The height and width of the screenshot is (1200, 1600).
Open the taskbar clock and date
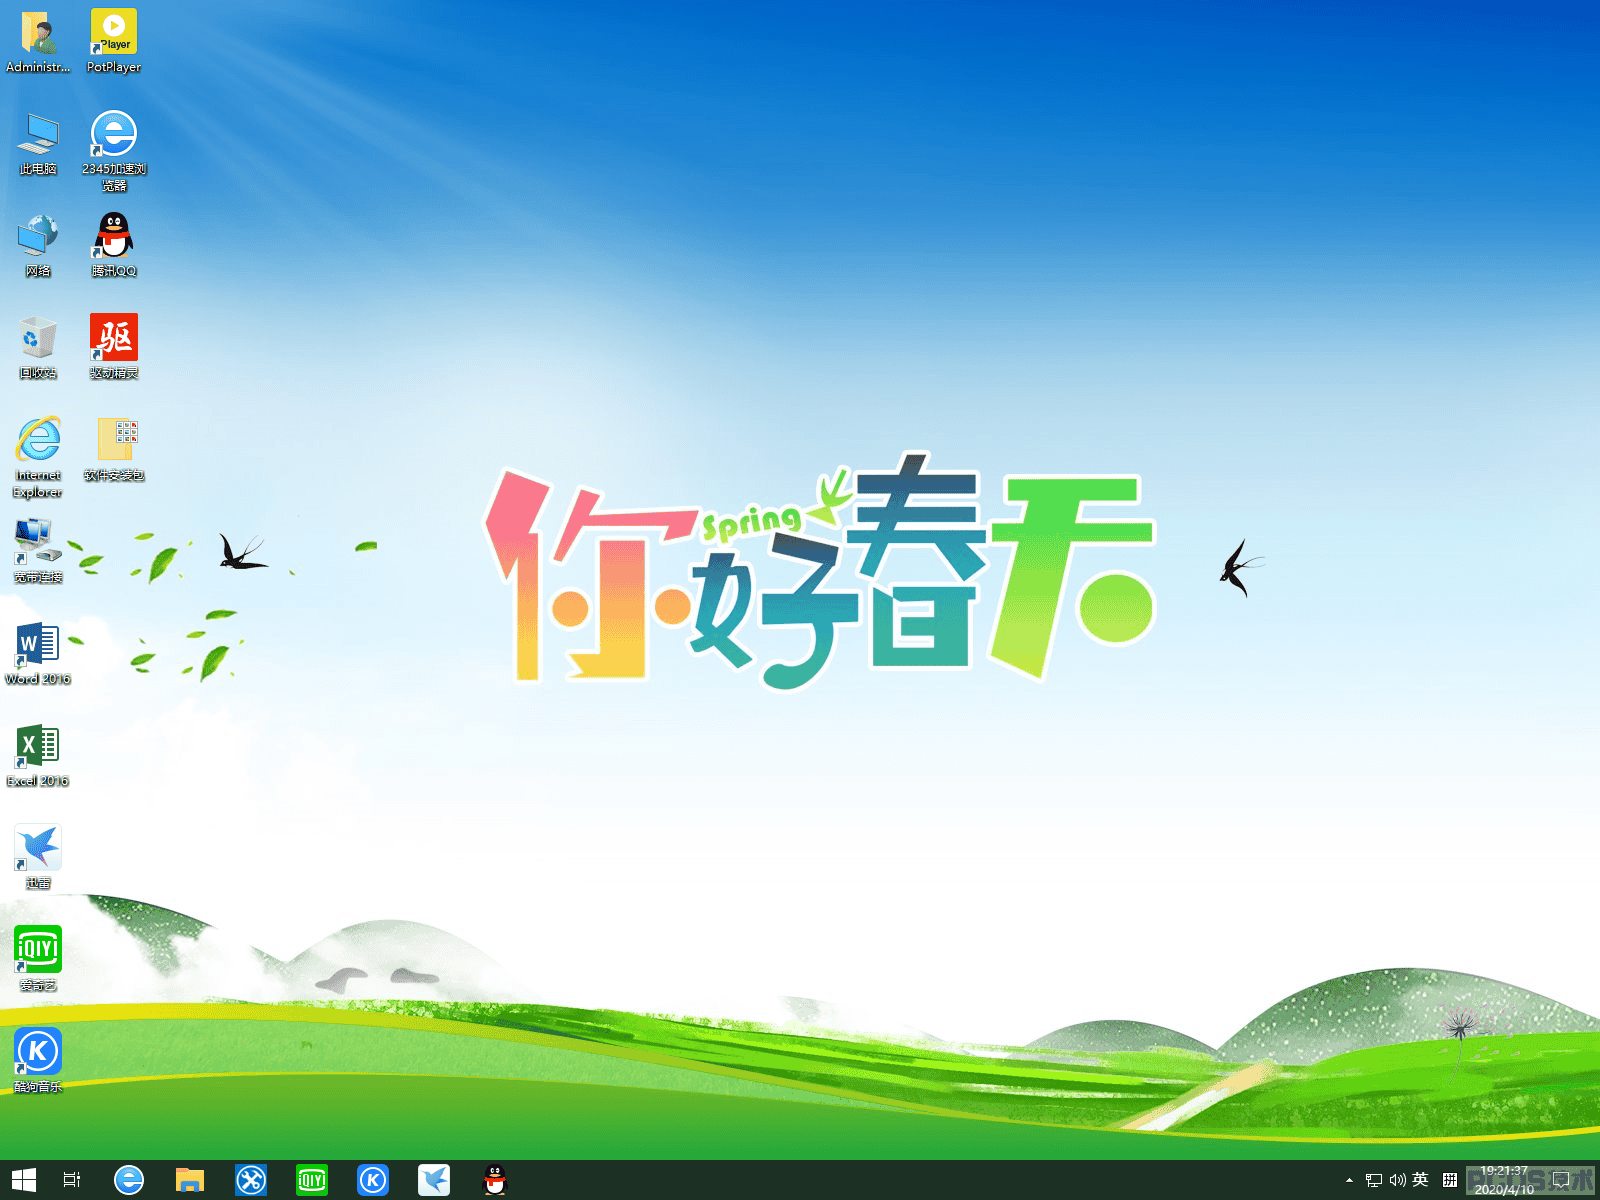[1504, 1180]
